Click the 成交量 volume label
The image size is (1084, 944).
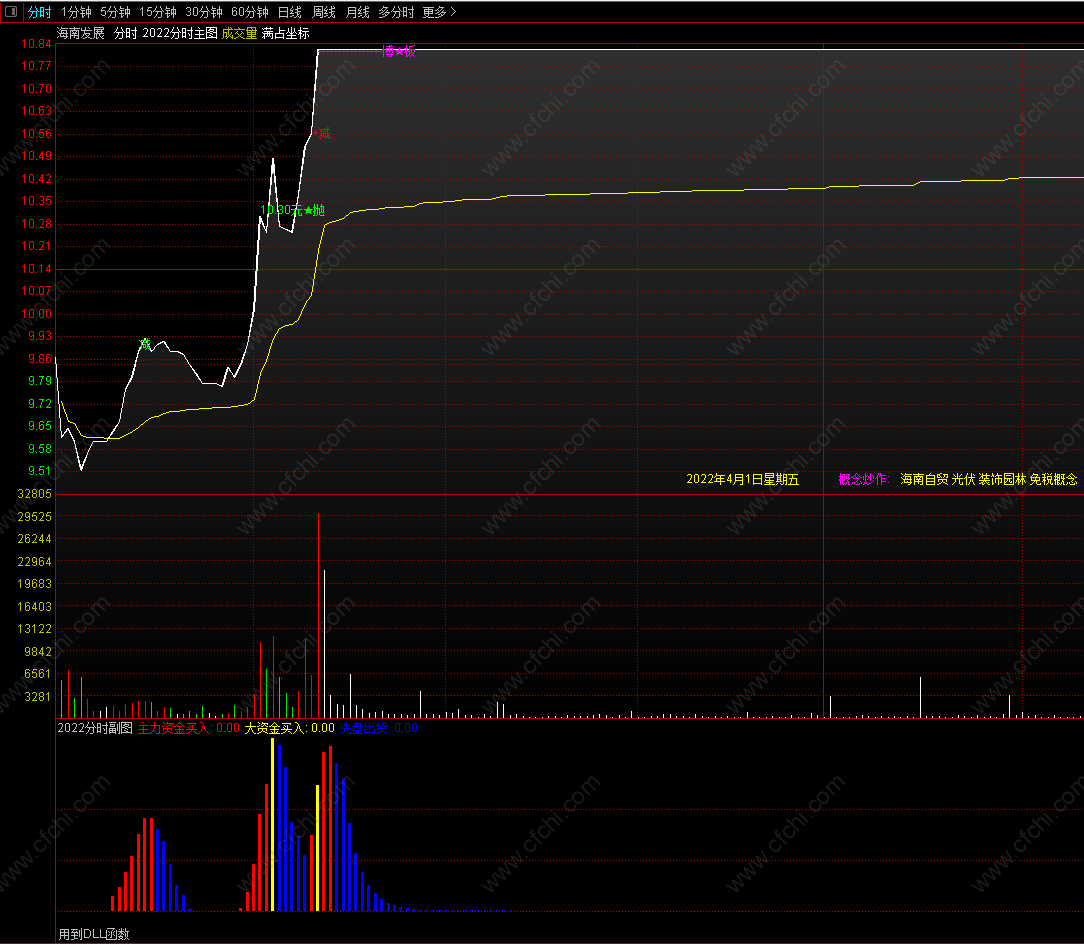coord(239,33)
